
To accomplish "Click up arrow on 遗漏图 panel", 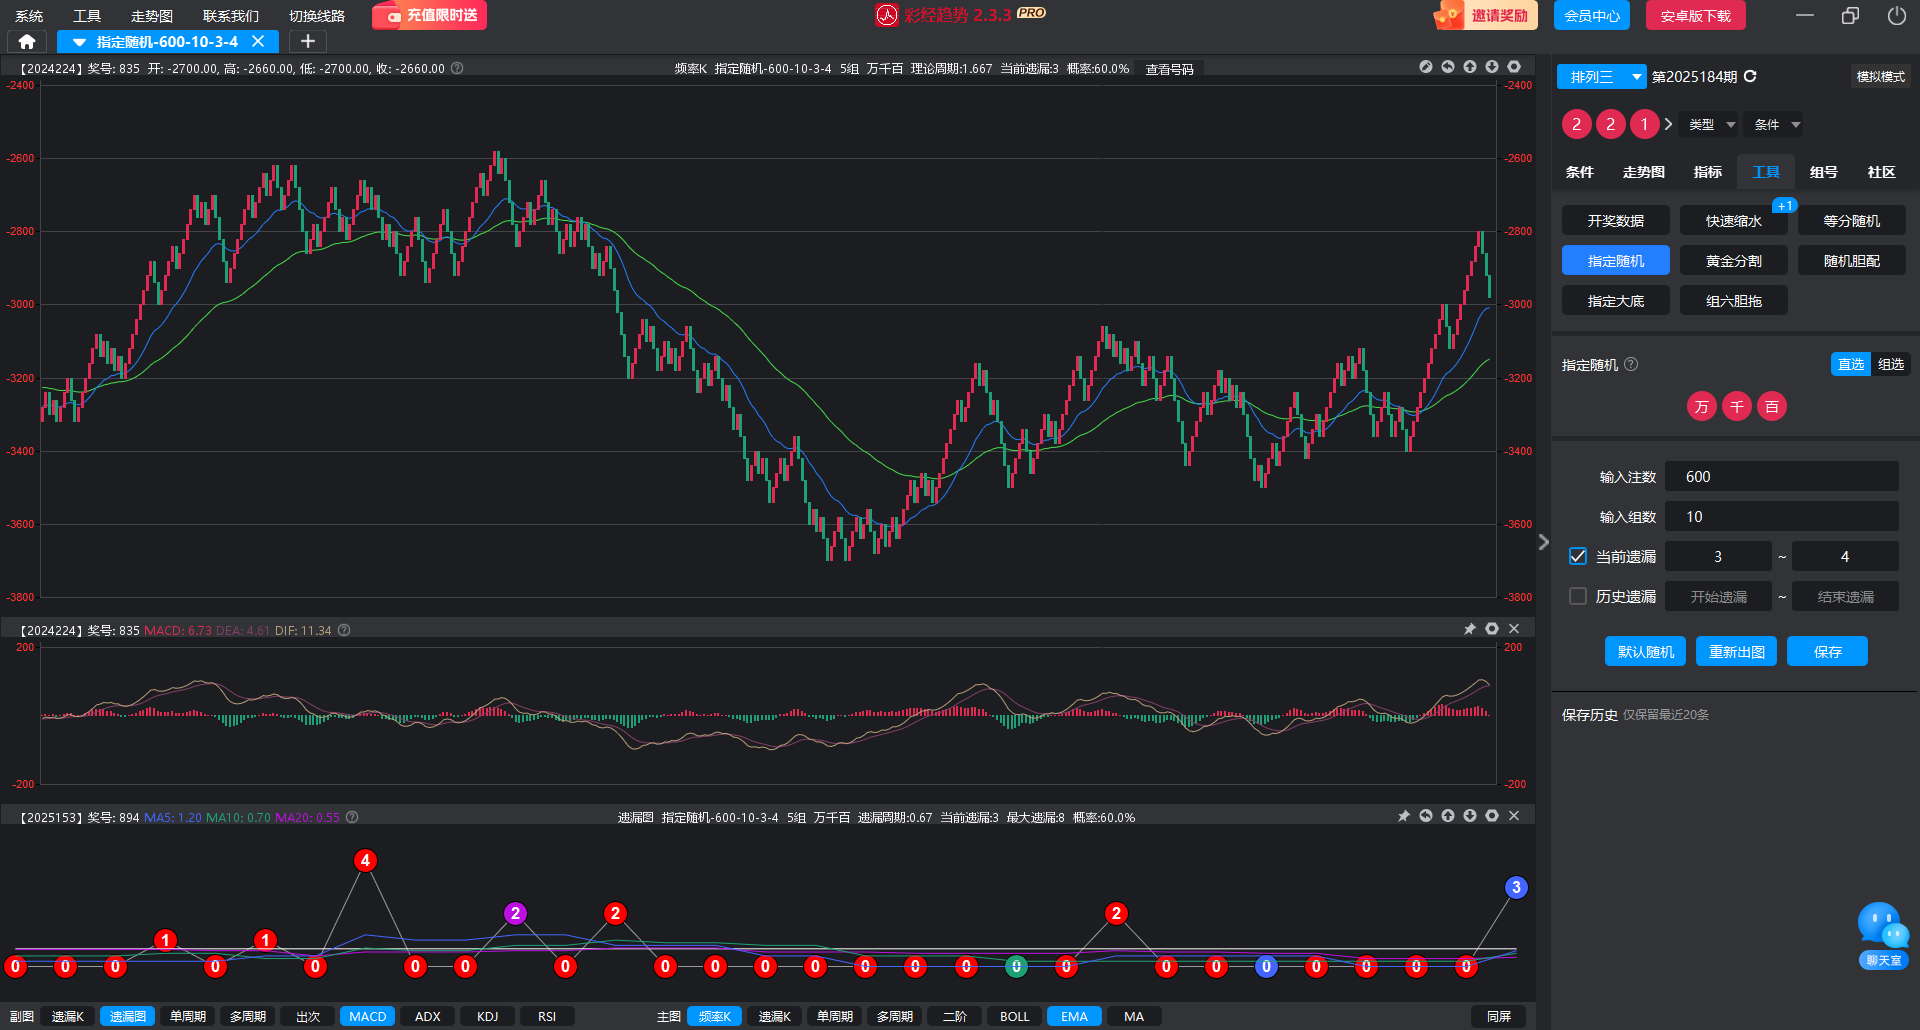I will [x=1448, y=816].
